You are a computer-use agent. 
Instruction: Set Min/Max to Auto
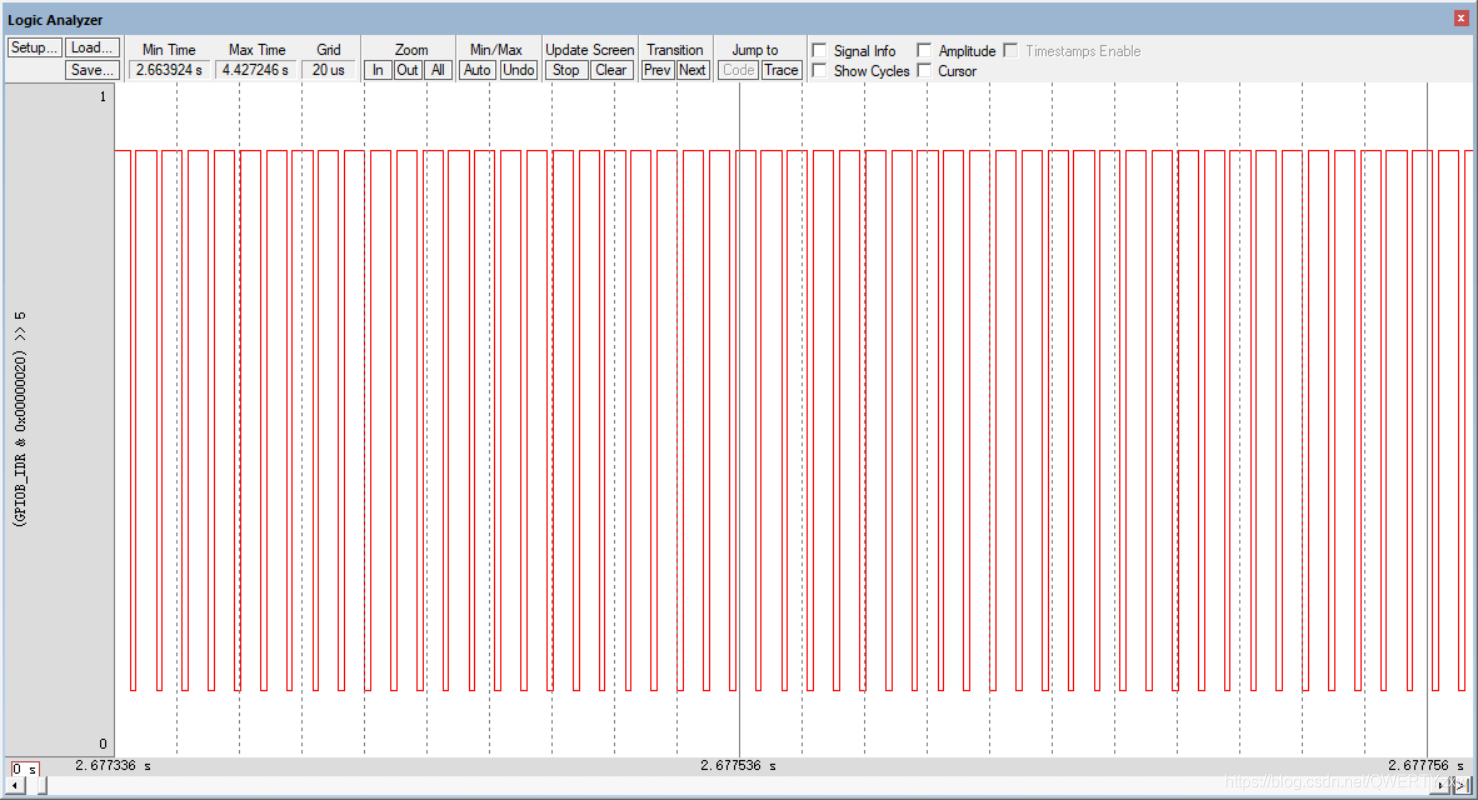click(x=478, y=70)
